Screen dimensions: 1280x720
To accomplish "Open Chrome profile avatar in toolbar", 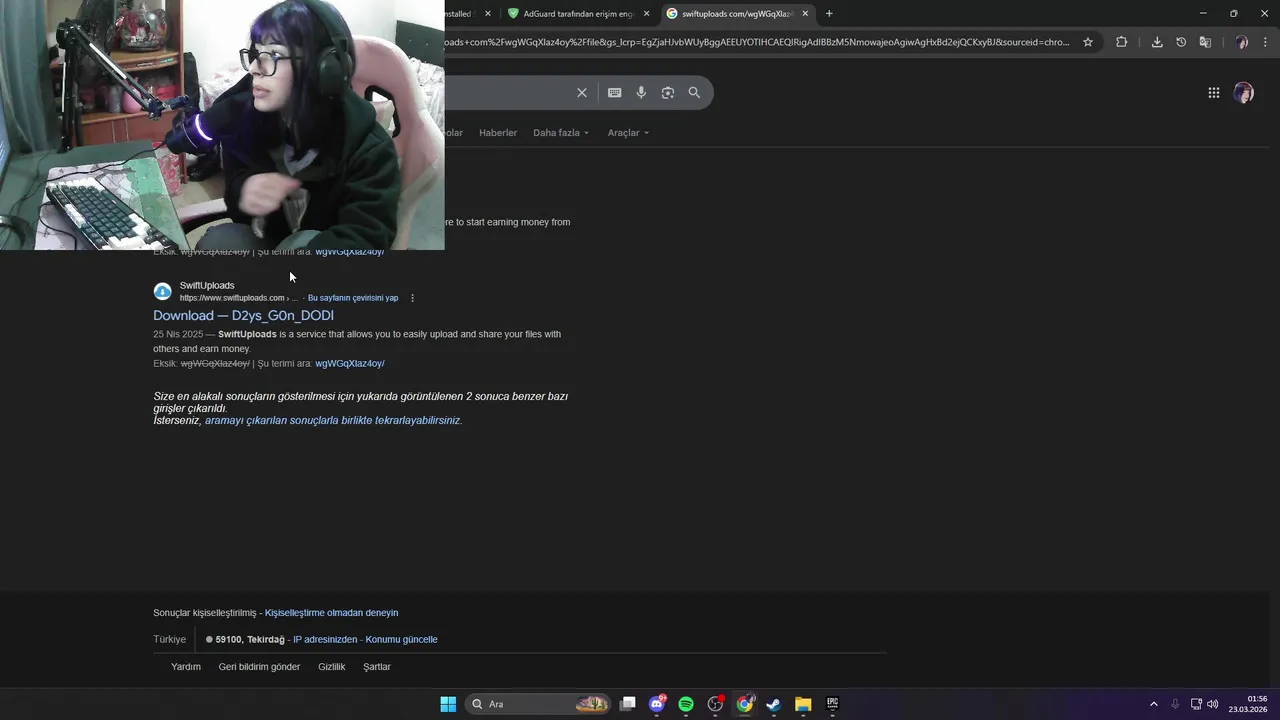I will [1241, 42].
